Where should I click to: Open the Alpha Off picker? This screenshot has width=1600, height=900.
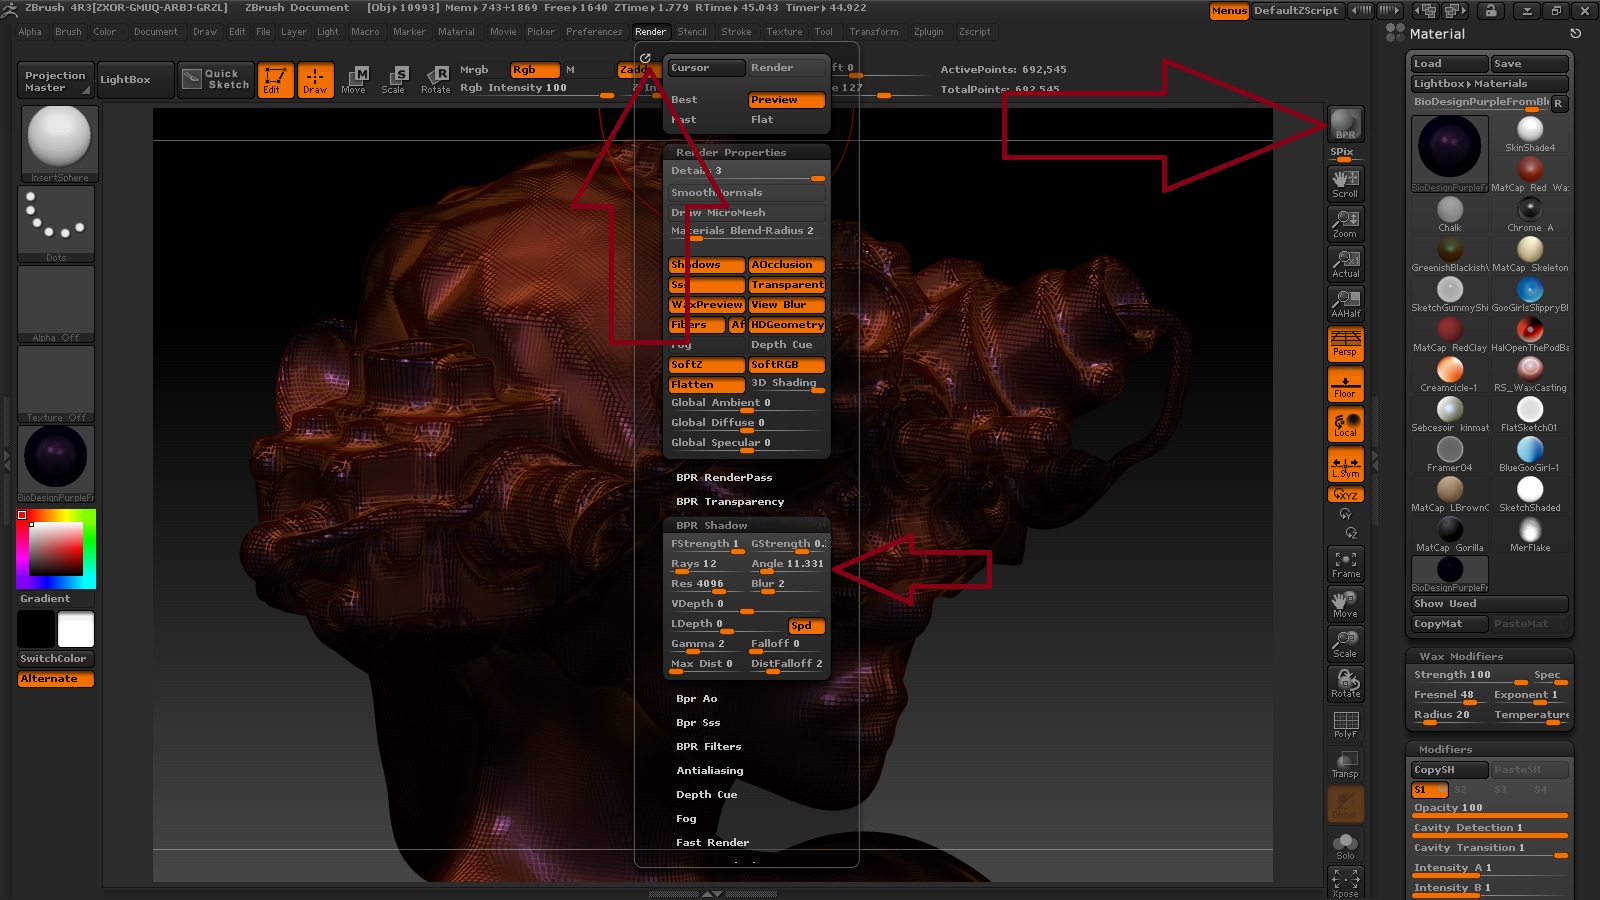pyautogui.click(x=56, y=304)
